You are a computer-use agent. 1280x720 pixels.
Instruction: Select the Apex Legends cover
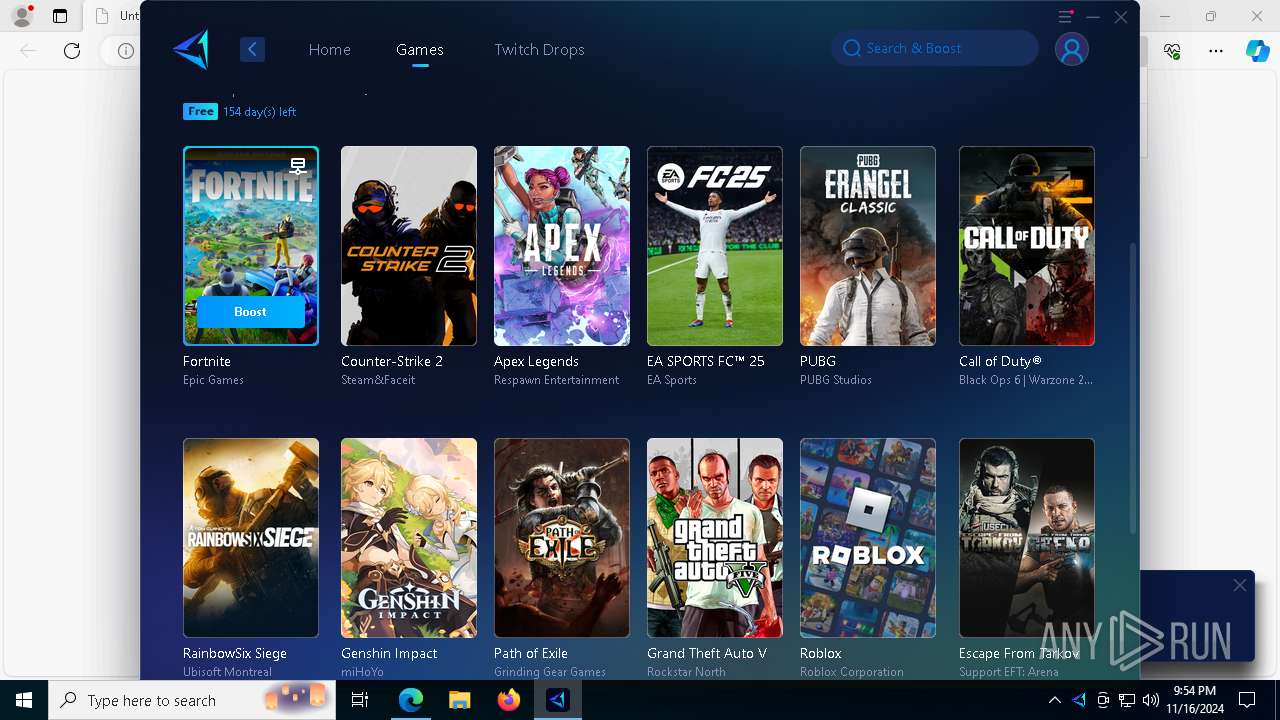(x=562, y=246)
